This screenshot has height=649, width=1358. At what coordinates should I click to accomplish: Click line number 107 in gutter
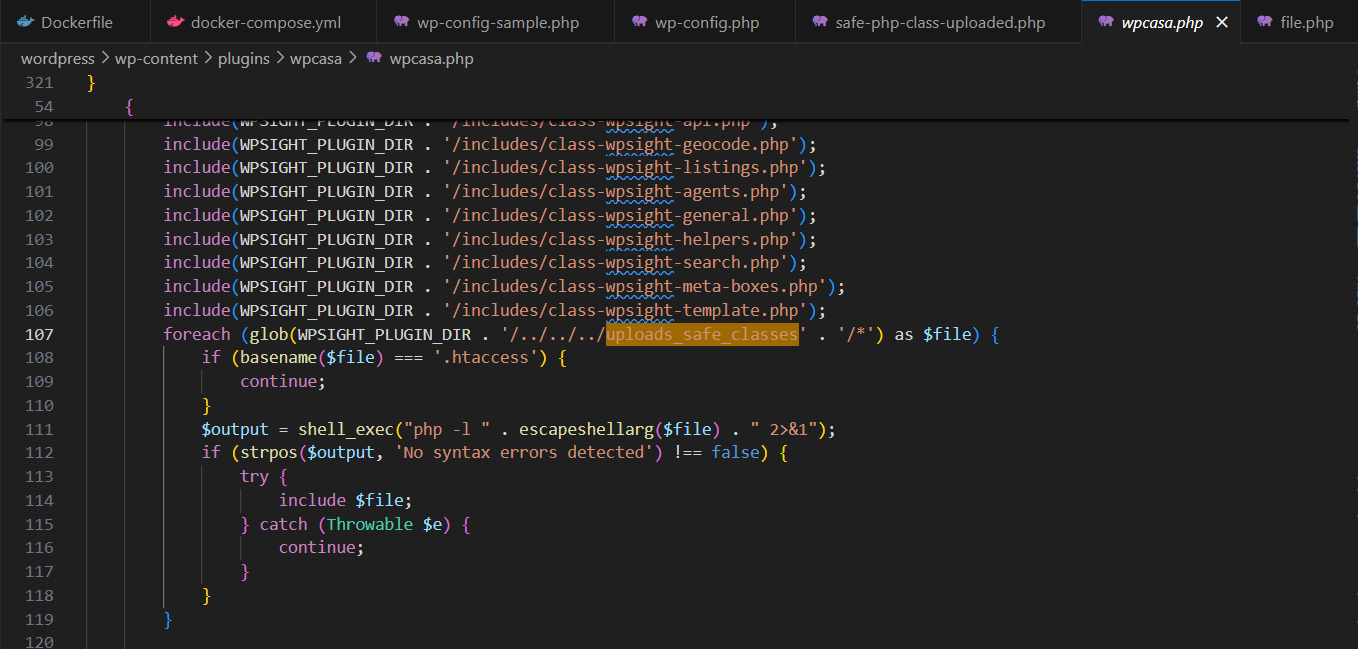tap(37, 334)
